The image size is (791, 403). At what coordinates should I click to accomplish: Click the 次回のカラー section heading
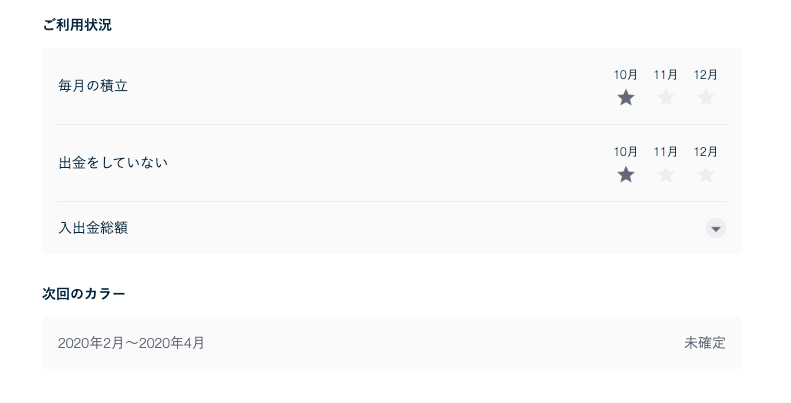[x=84, y=294]
